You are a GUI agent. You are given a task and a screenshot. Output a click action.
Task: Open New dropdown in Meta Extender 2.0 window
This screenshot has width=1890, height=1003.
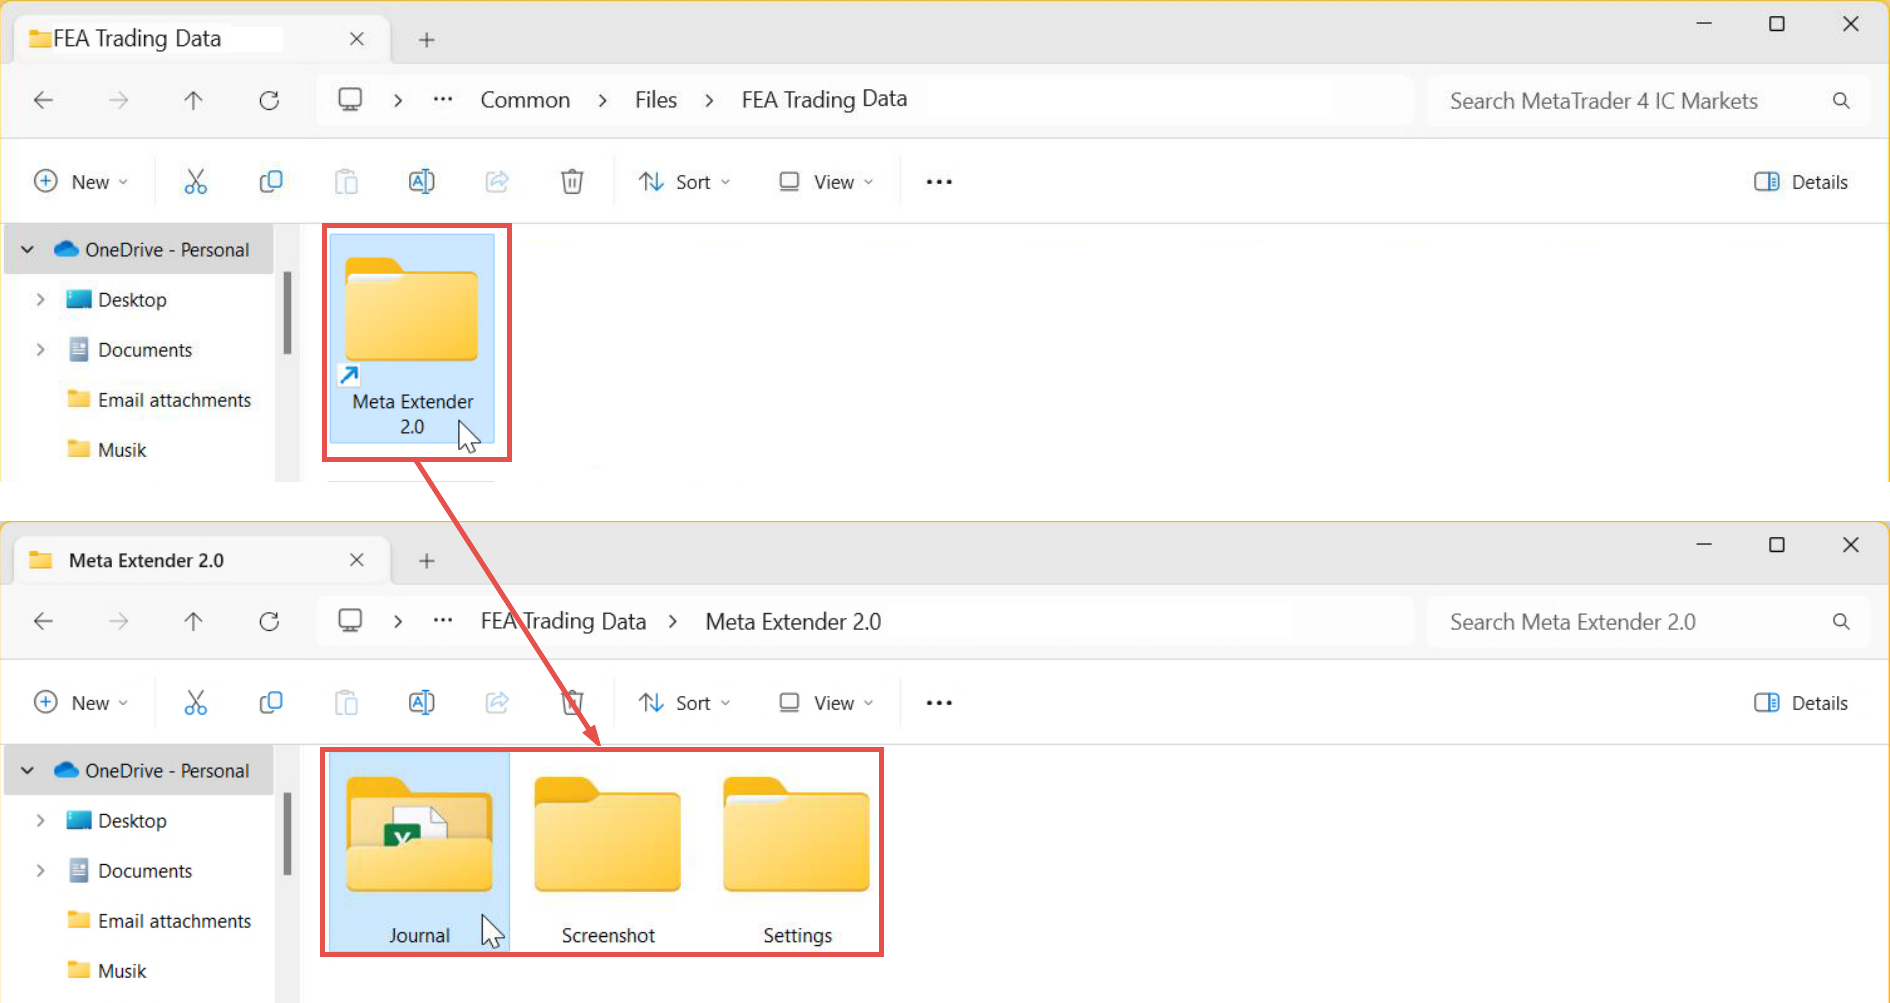(x=81, y=703)
